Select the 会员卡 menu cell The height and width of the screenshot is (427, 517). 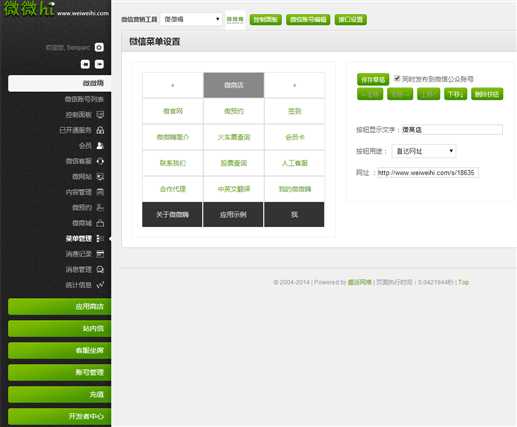point(294,137)
